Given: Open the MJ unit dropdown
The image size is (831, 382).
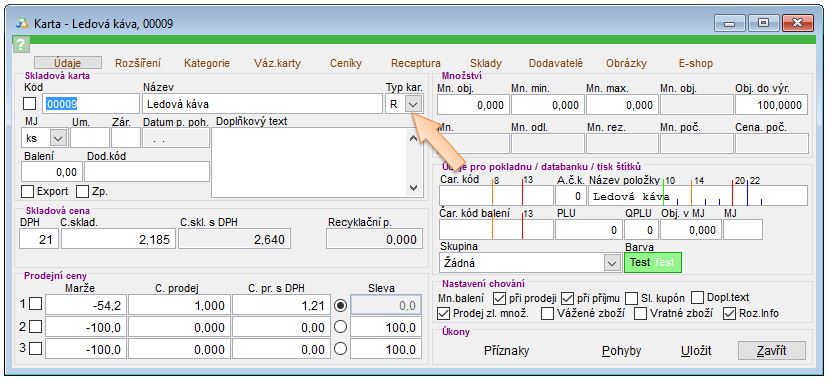Looking at the screenshot, I should coord(58,138).
